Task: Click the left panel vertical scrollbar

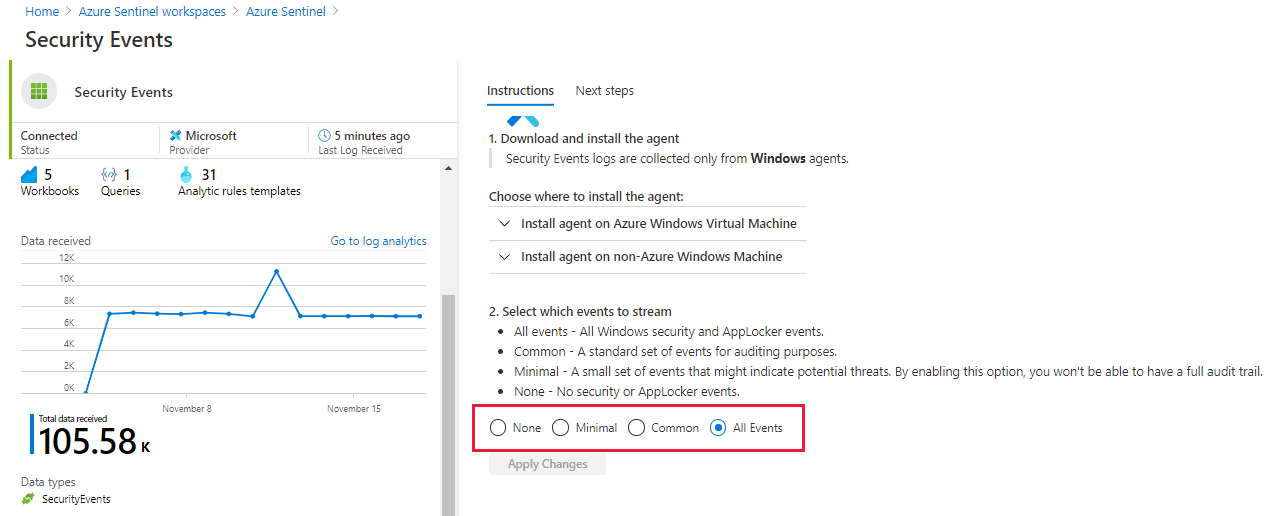Action: (449, 400)
